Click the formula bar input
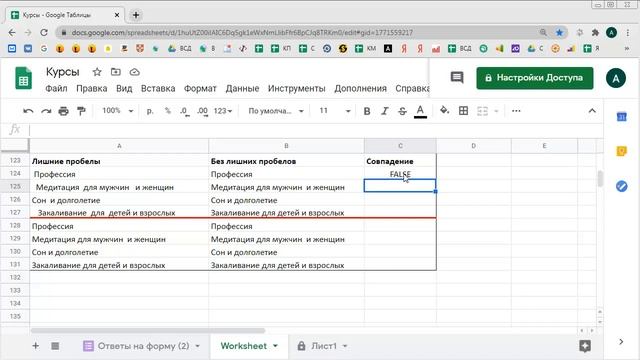The image size is (640, 360). coord(316,130)
